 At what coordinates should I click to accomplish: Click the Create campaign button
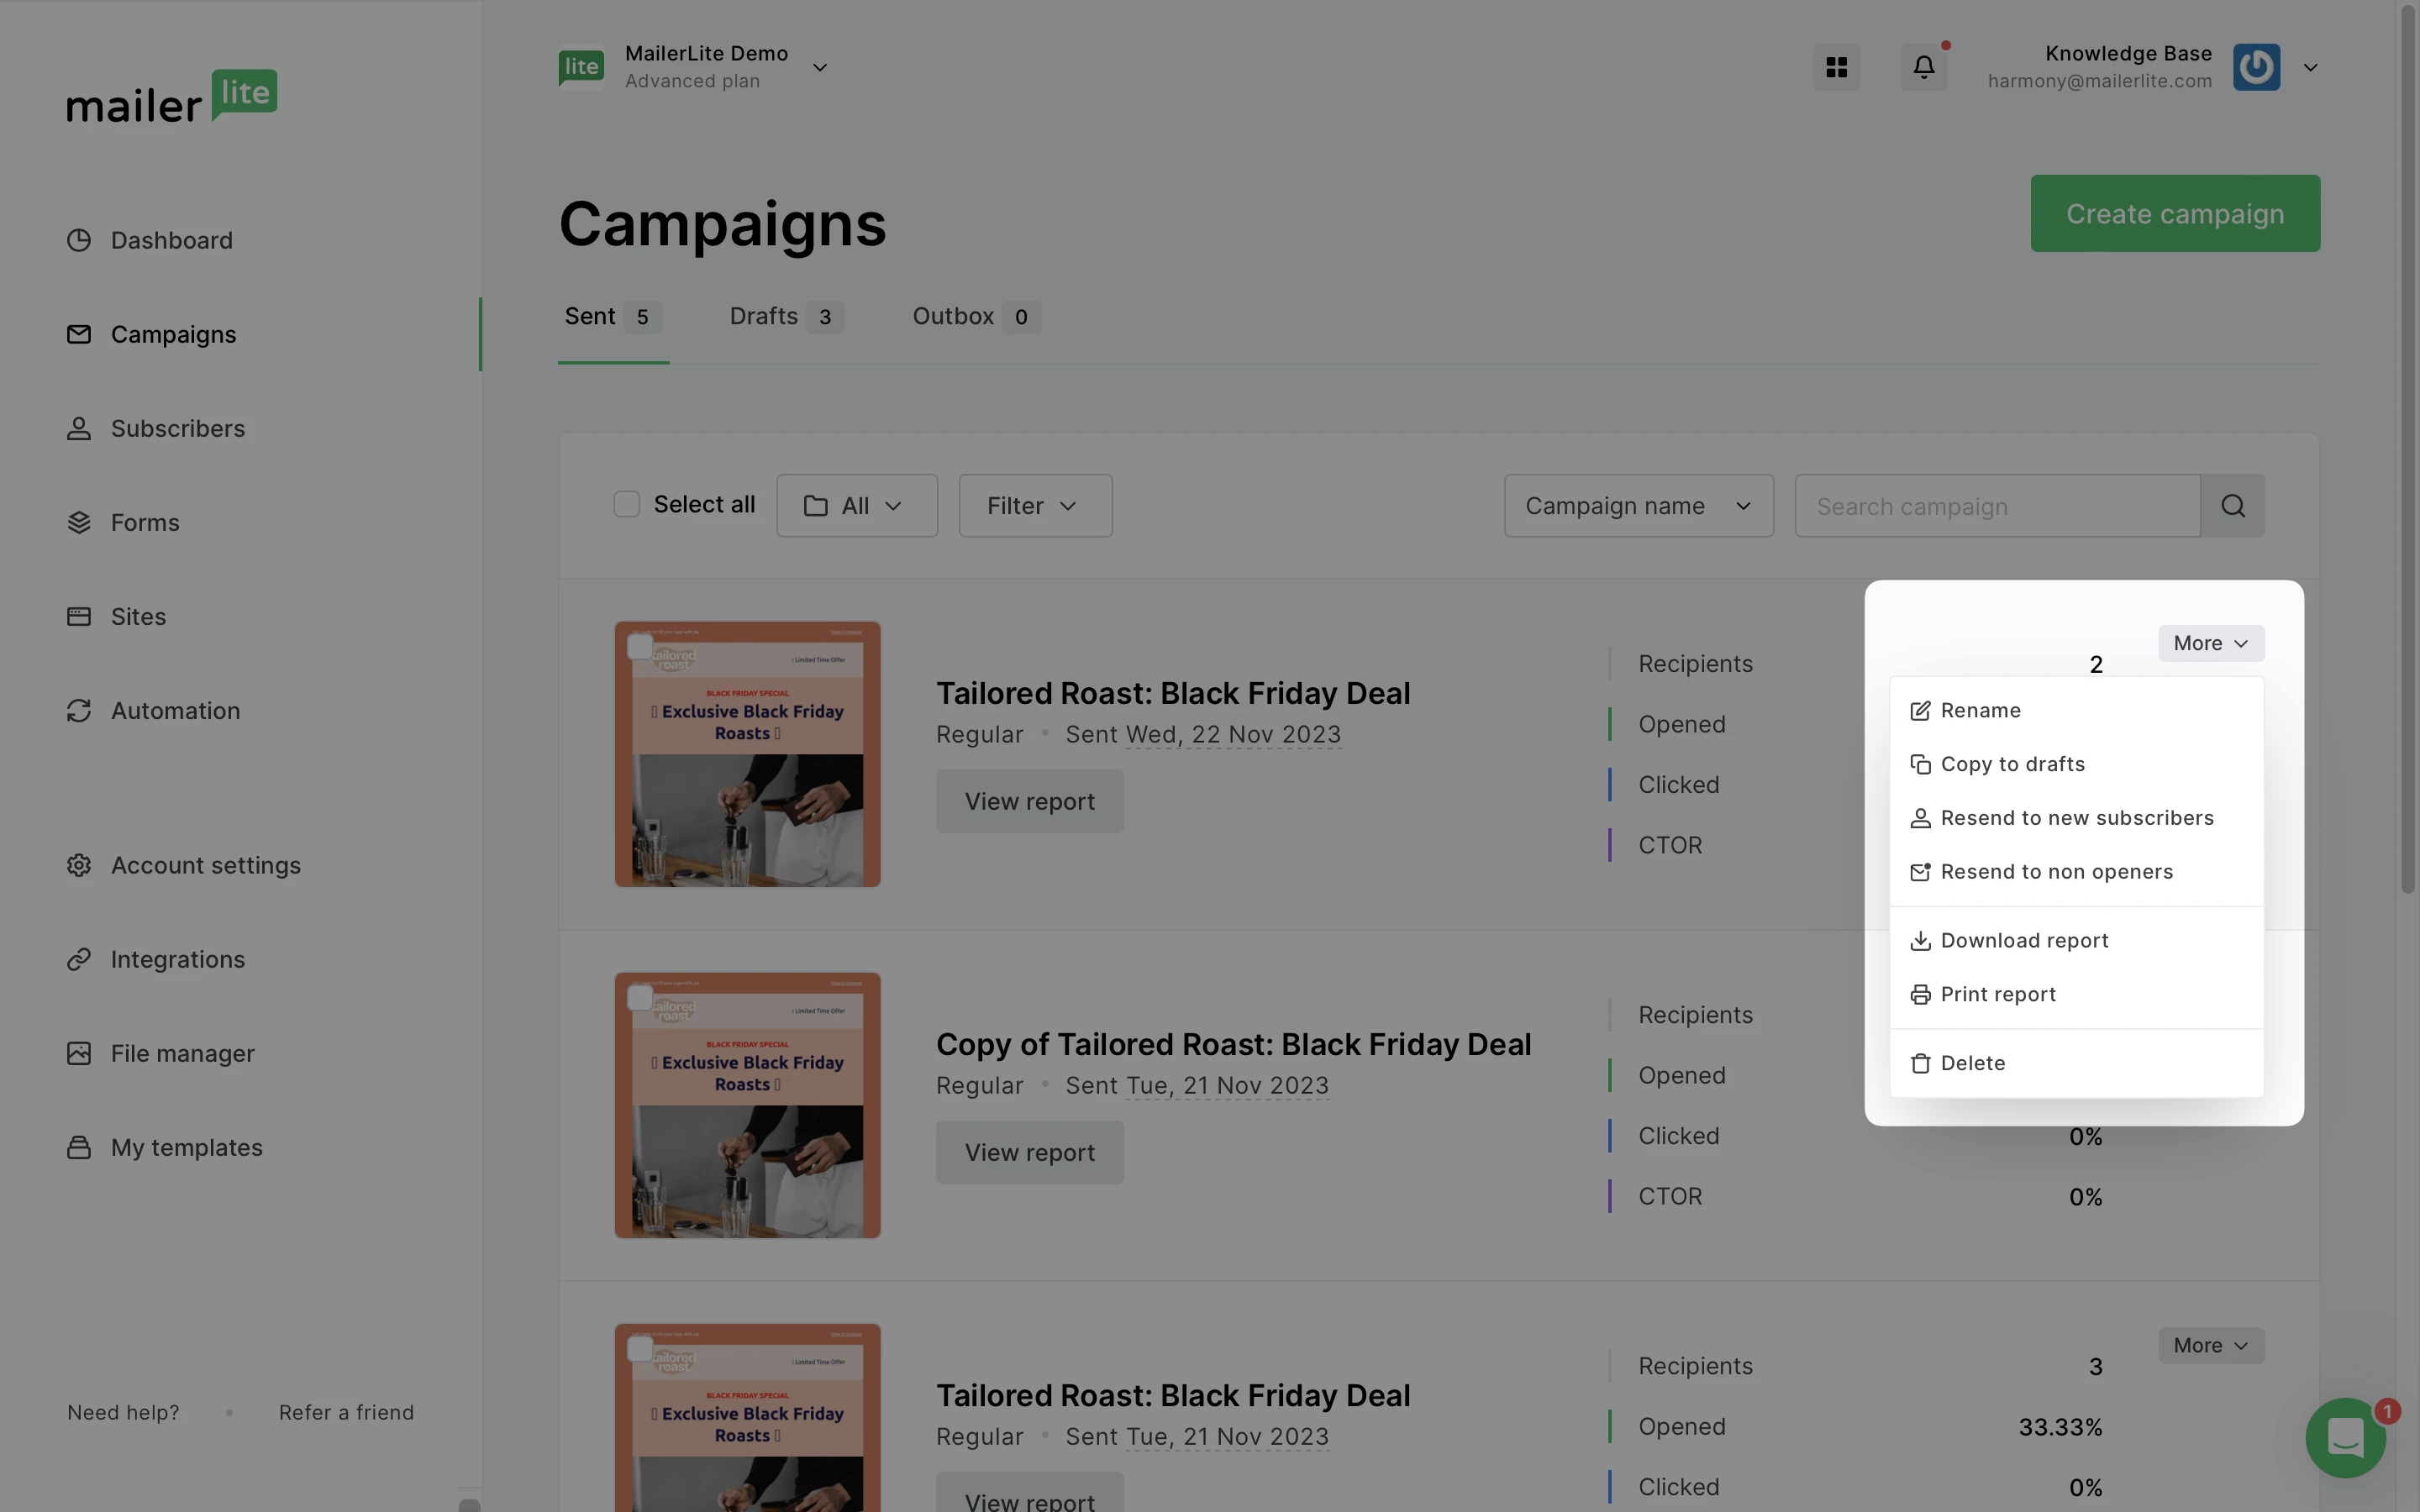pos(2174,214)
